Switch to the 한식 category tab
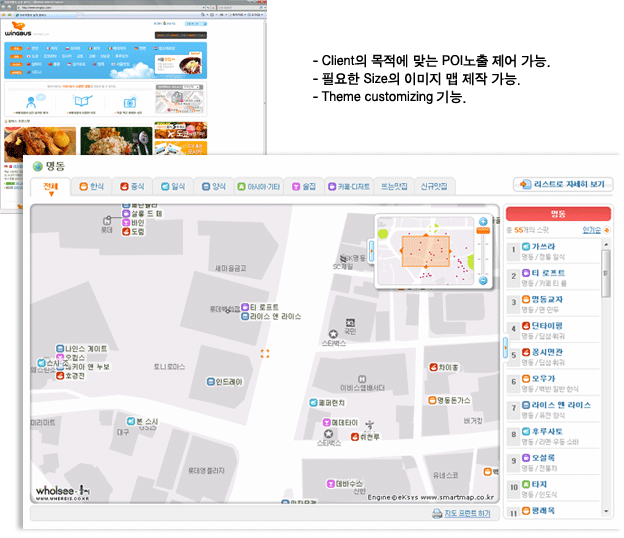Screen dimensions: 624x538 coord(90,187)
